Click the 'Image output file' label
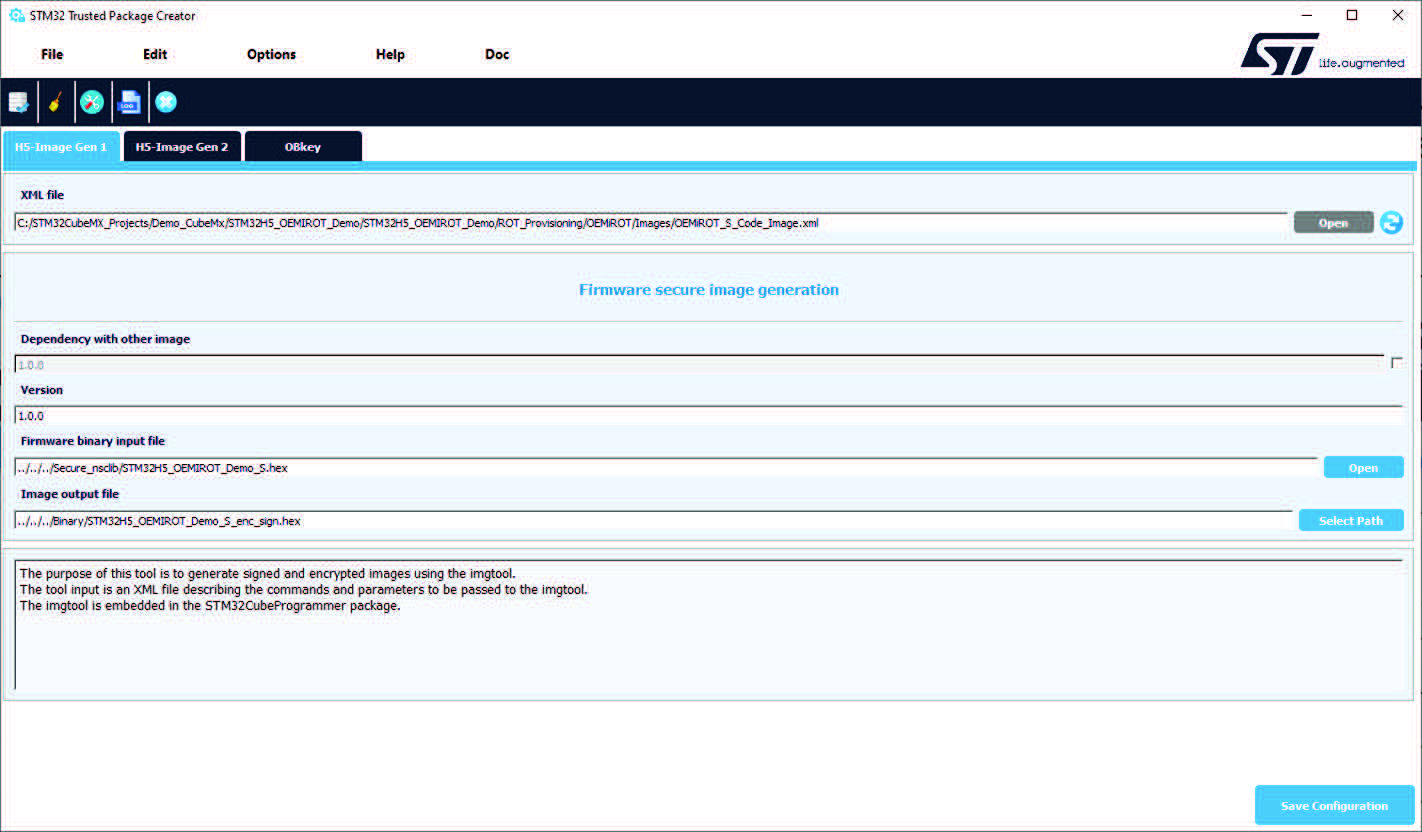 (x=70, y=494)
